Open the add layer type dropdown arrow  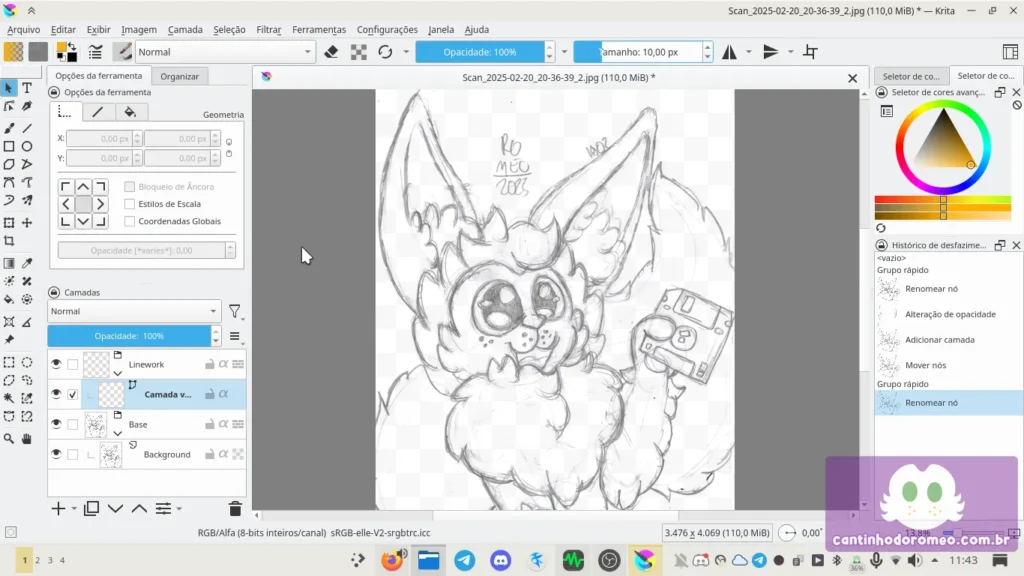click(x=74, y=509)
